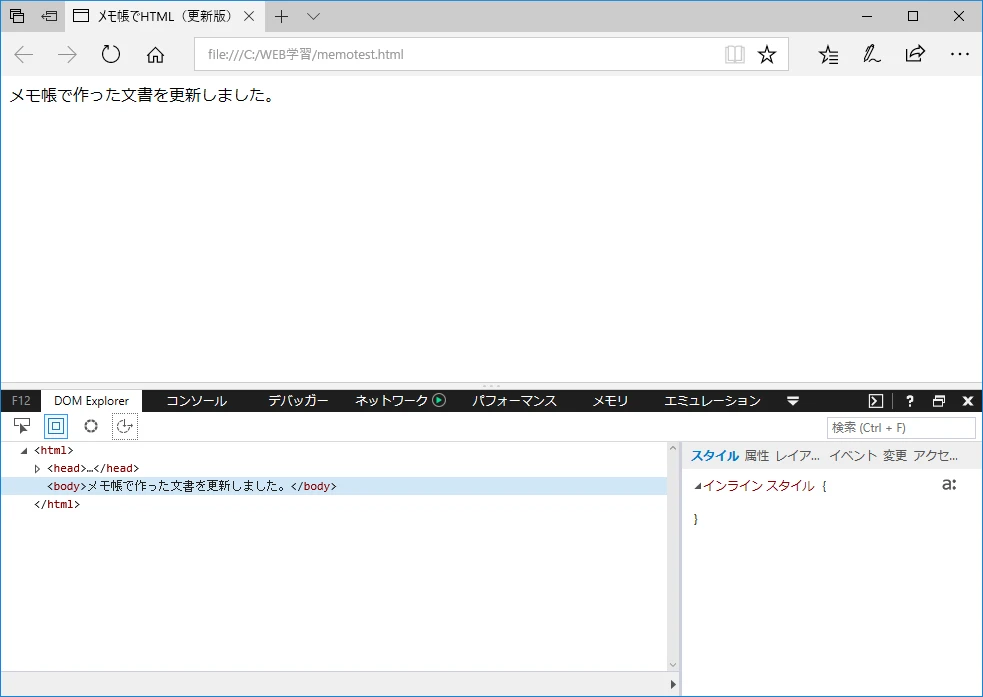Show tab previews chevron
Viewport: 983px width, 697px height.
point(313,16)
